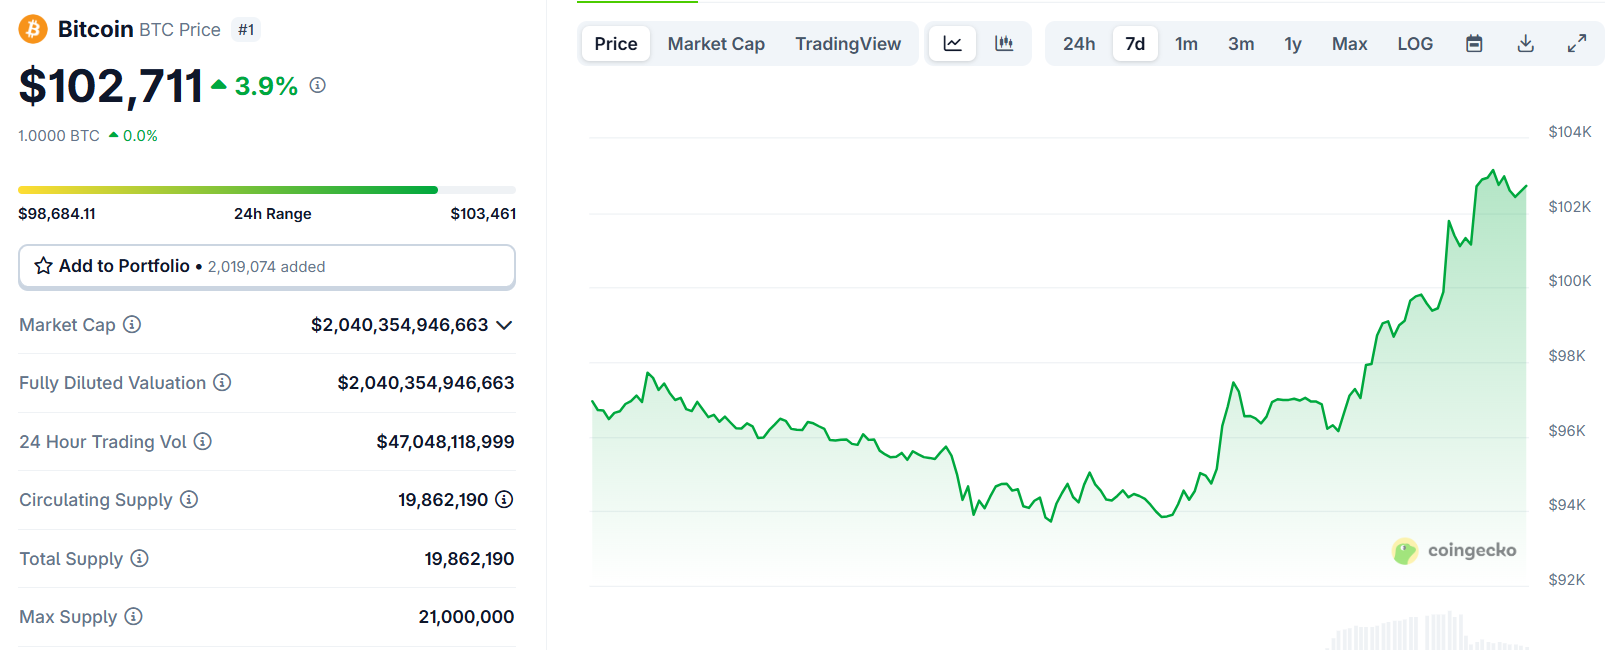Set chart range to 1m

1187,44
